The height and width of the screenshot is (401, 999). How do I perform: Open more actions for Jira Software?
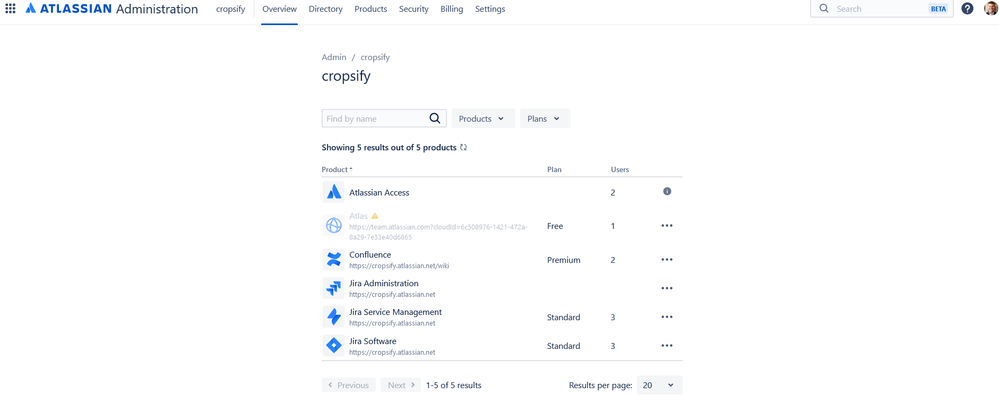coord(667,346)
